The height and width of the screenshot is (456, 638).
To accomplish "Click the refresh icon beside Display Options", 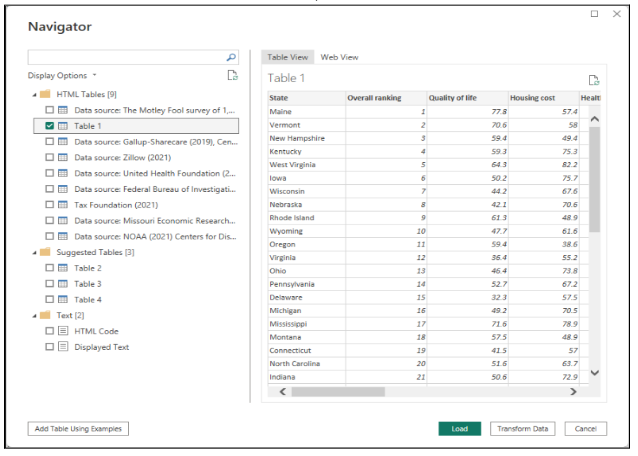I will (232, 75).
